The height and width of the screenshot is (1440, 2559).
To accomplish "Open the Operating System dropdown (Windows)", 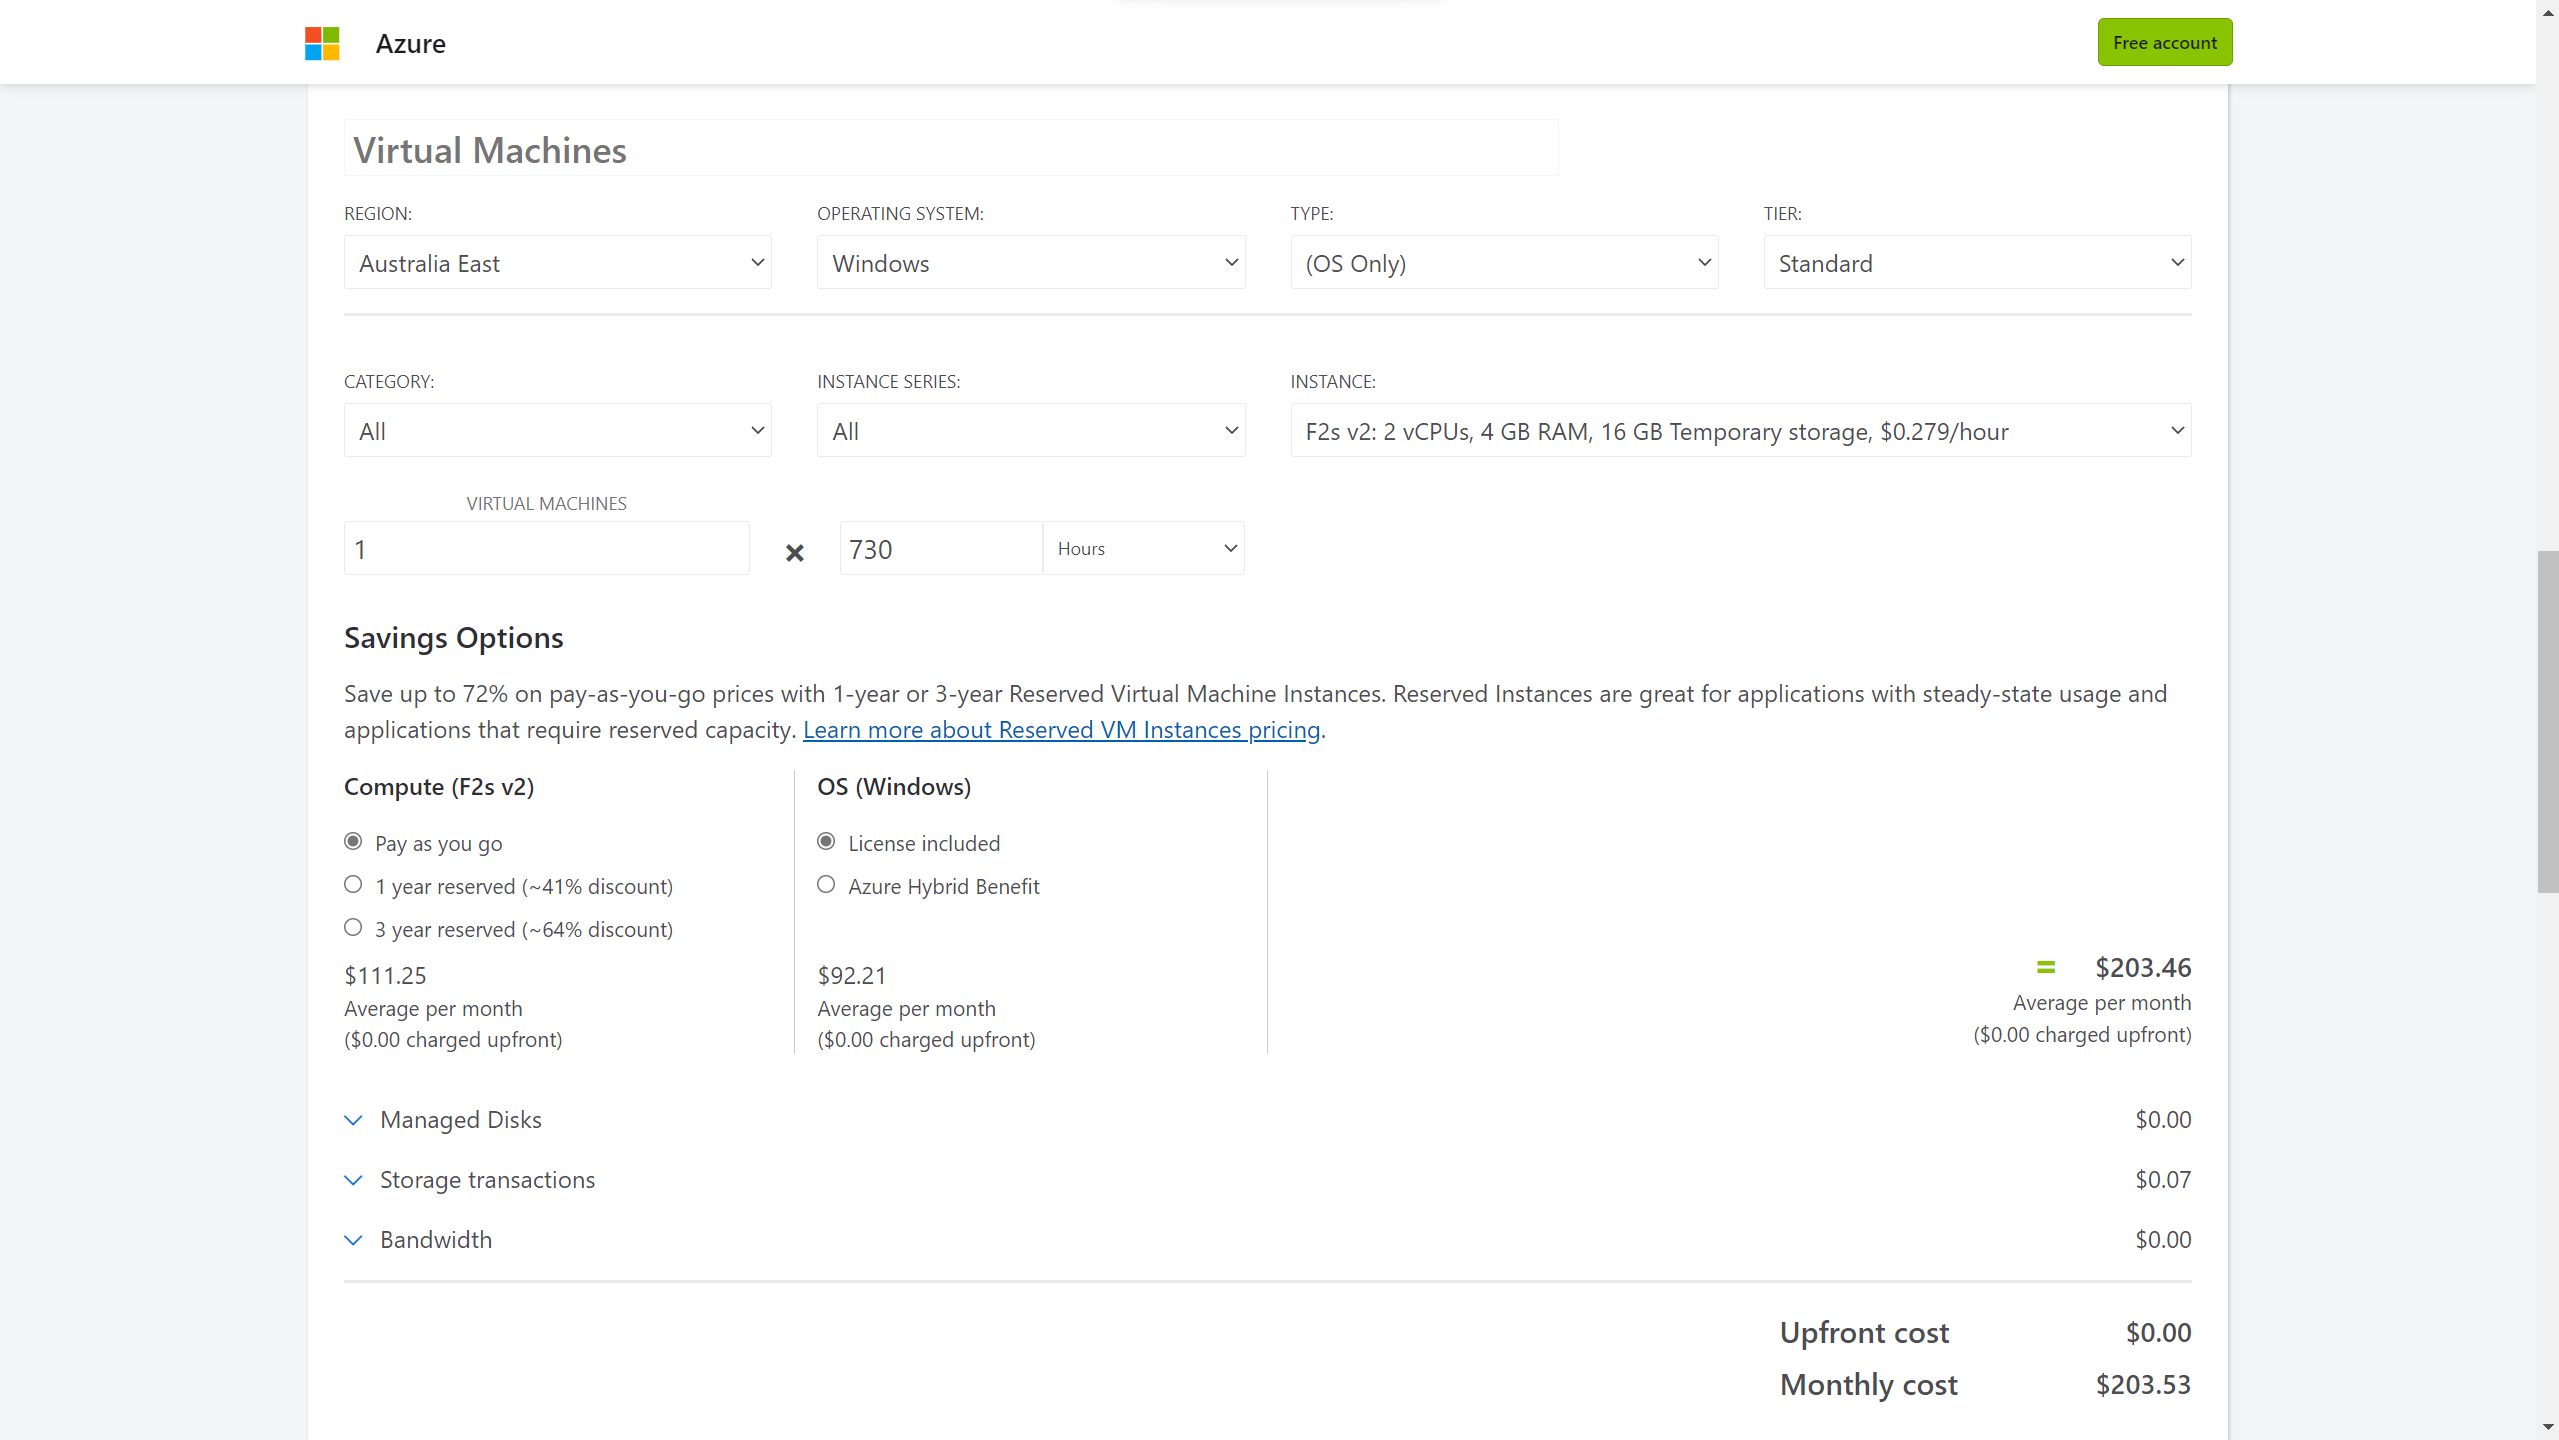I will 1030,263.
